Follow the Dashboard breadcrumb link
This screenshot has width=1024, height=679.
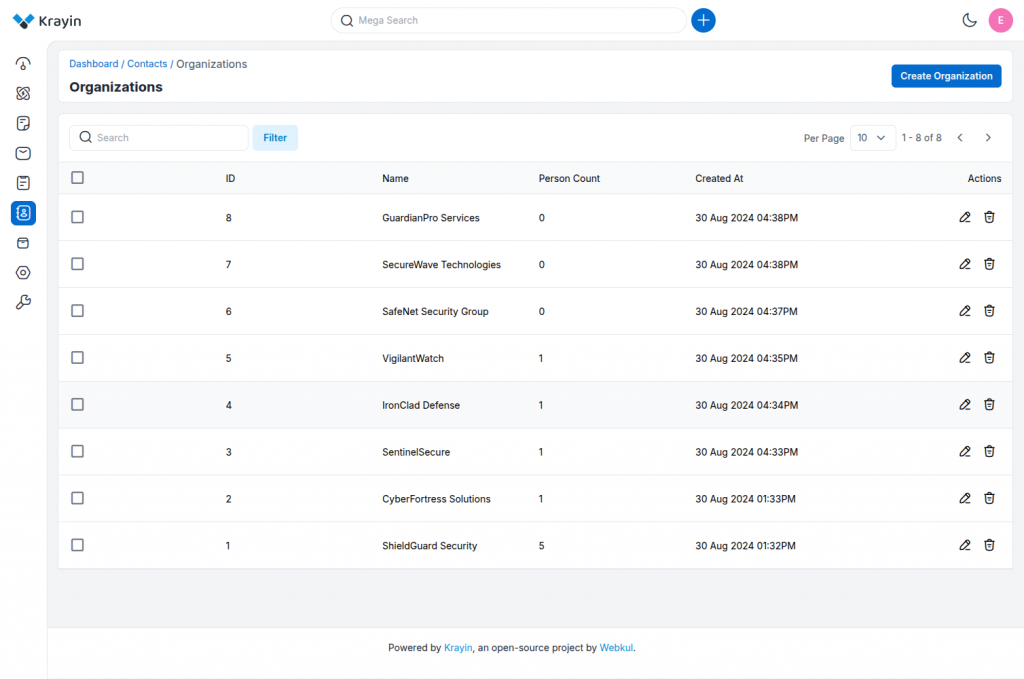(94, 64)
